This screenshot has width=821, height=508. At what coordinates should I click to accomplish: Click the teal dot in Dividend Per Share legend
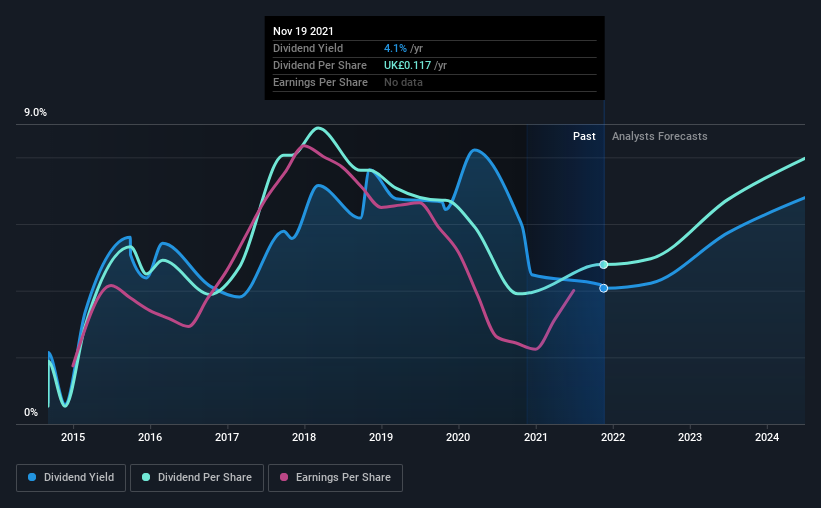[146, 477]
